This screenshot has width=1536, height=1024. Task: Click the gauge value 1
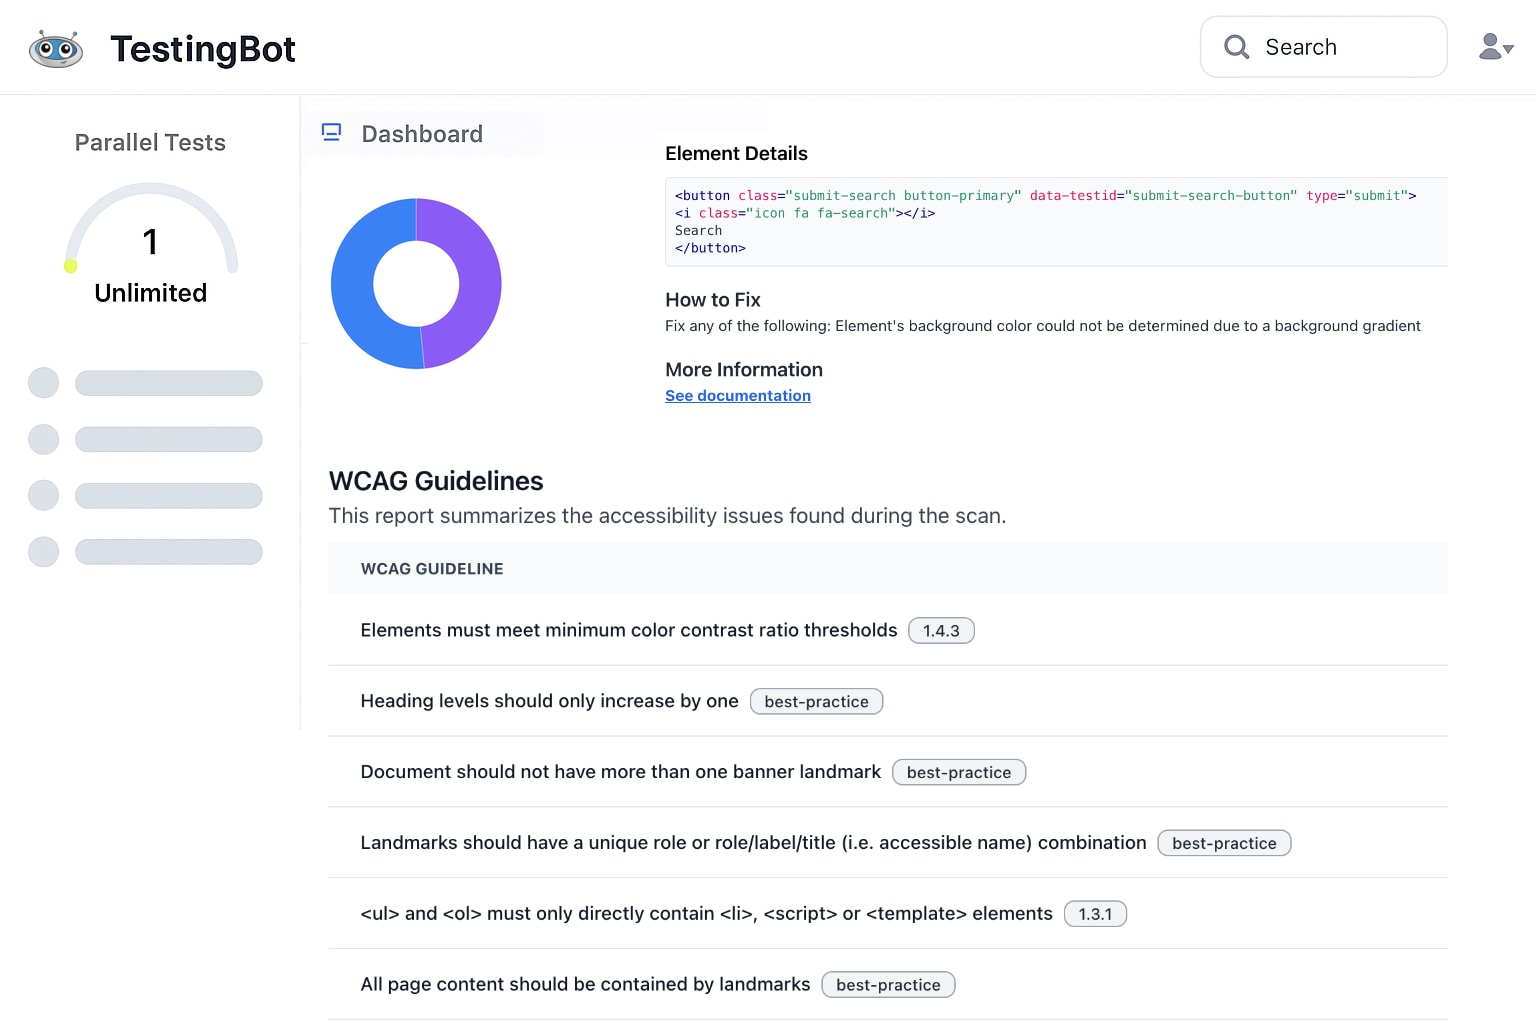pyautogui.click(x=150, y=242)
